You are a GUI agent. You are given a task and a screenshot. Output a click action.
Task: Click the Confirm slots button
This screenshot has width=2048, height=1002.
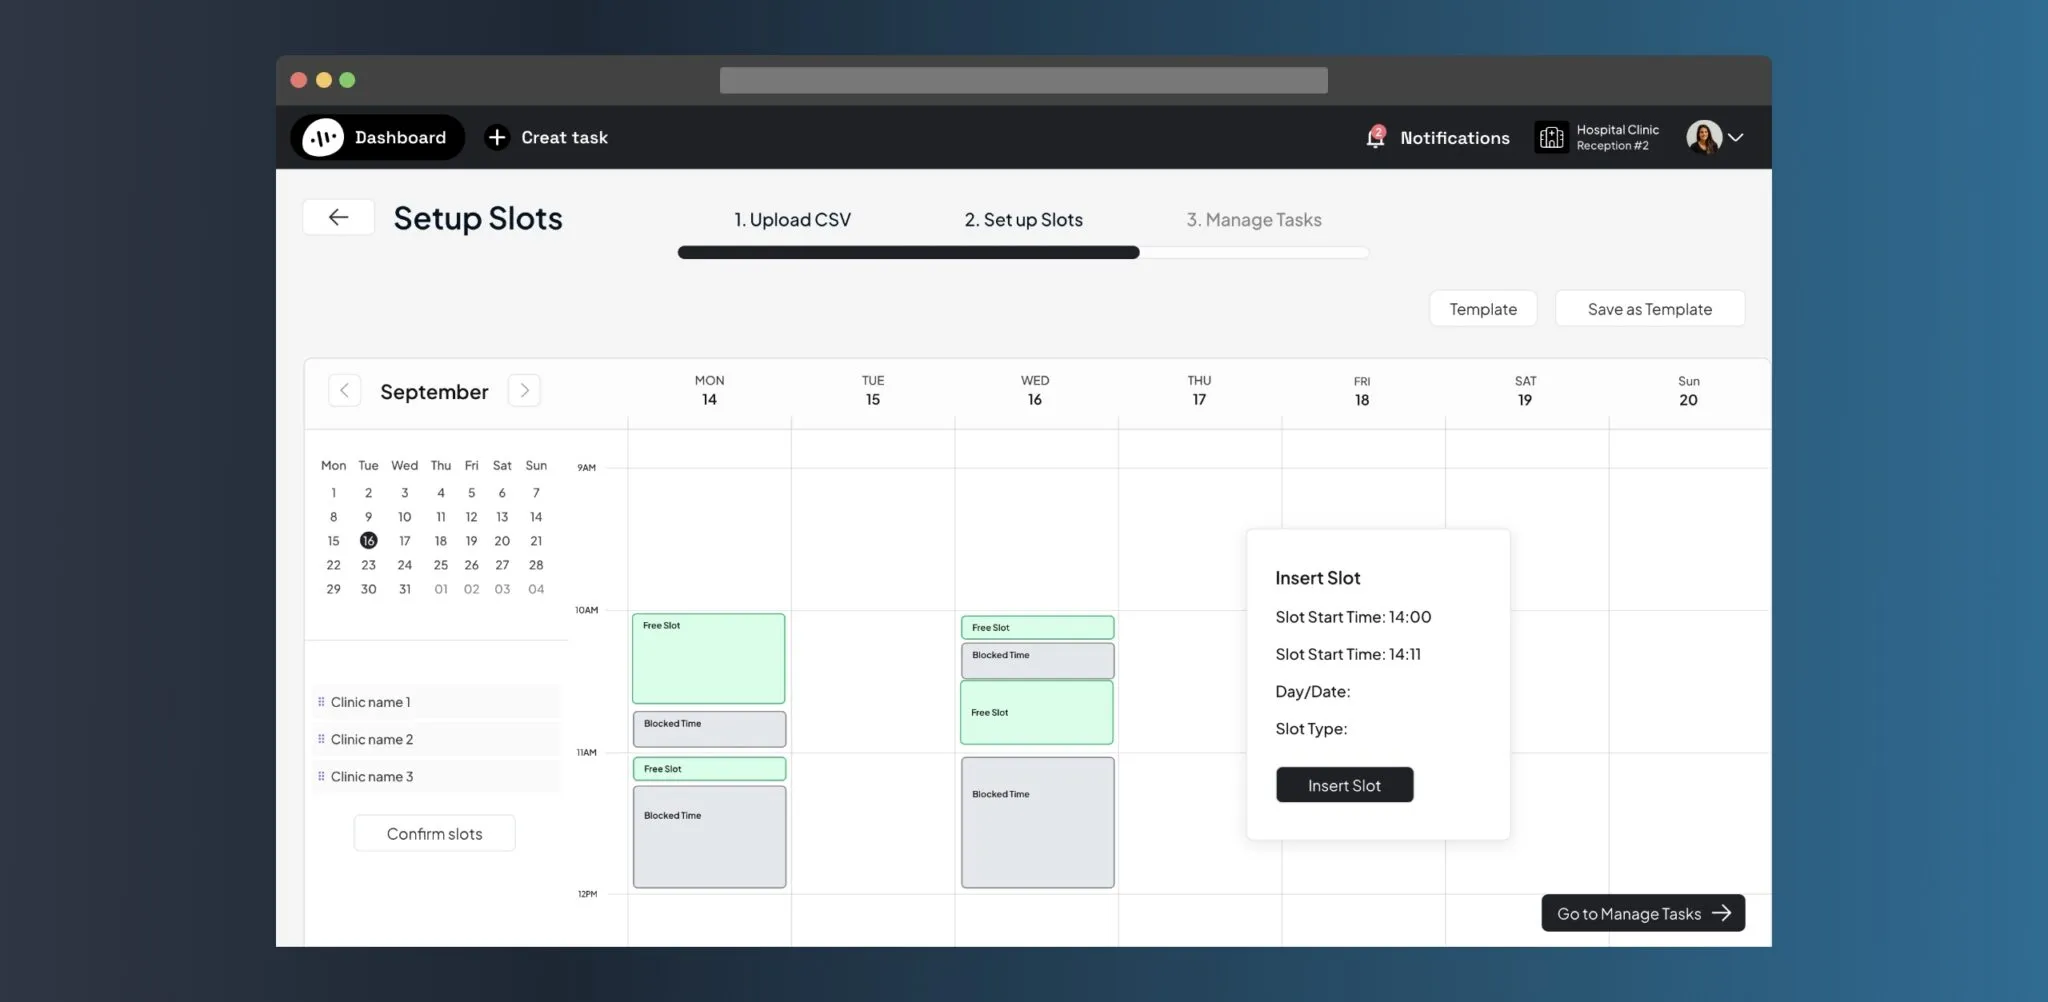(435, 833)
